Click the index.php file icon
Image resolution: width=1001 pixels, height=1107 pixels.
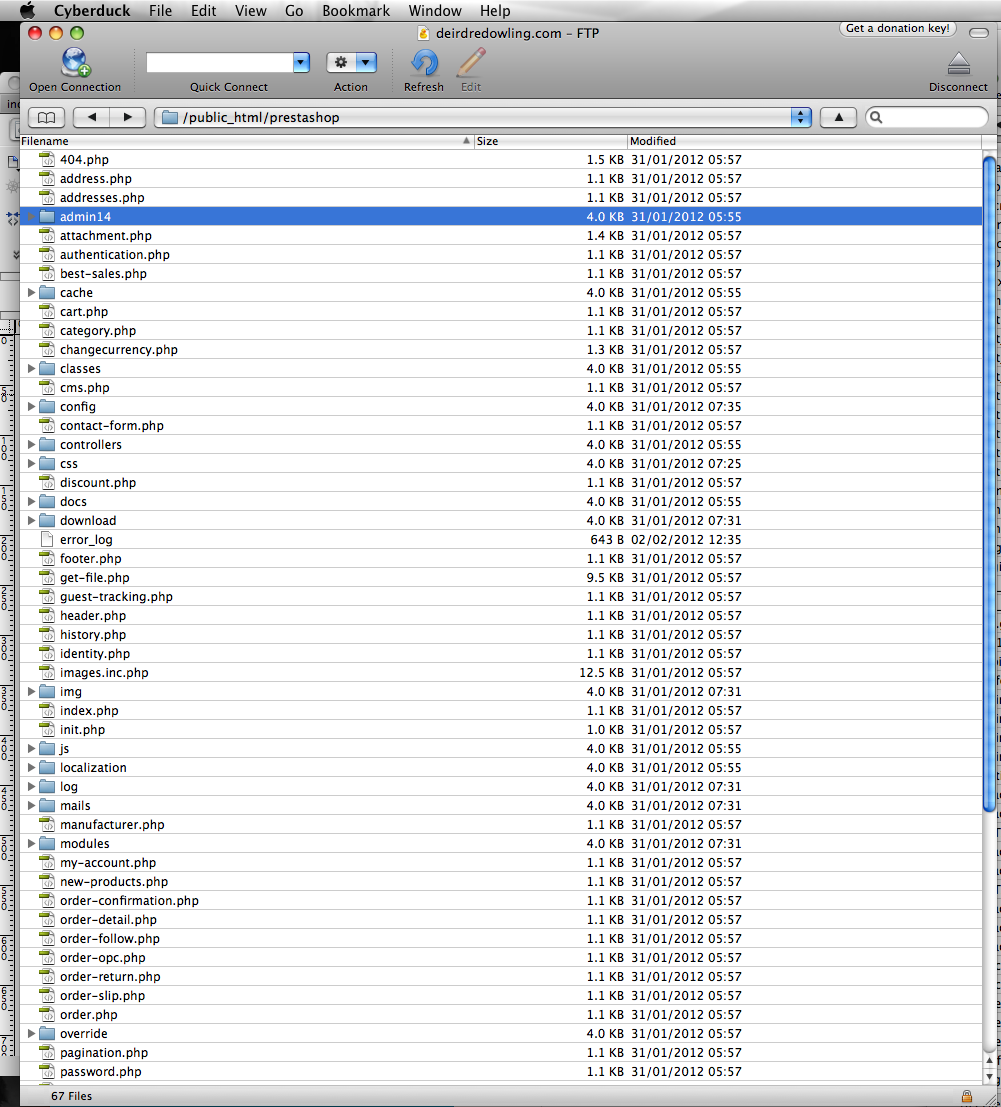(47, 710)
